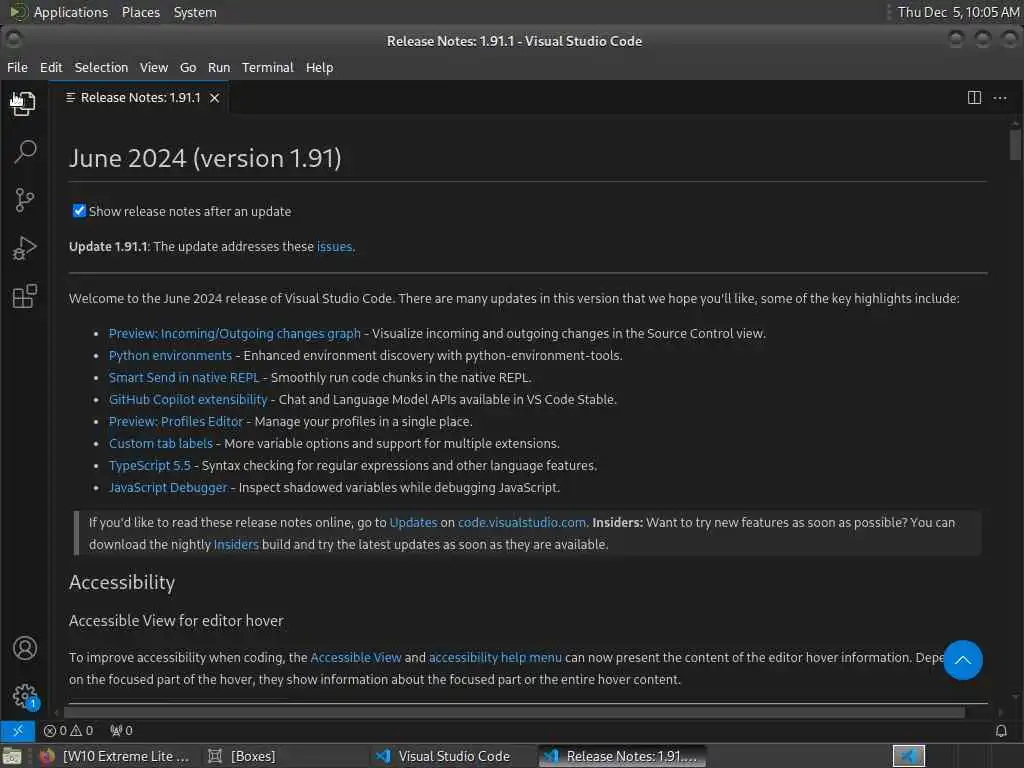The width and height of the screenshot is (1024, 768).
Task: Open the GitHub Copilot extensibility link
Action: (x=188, y=399)
